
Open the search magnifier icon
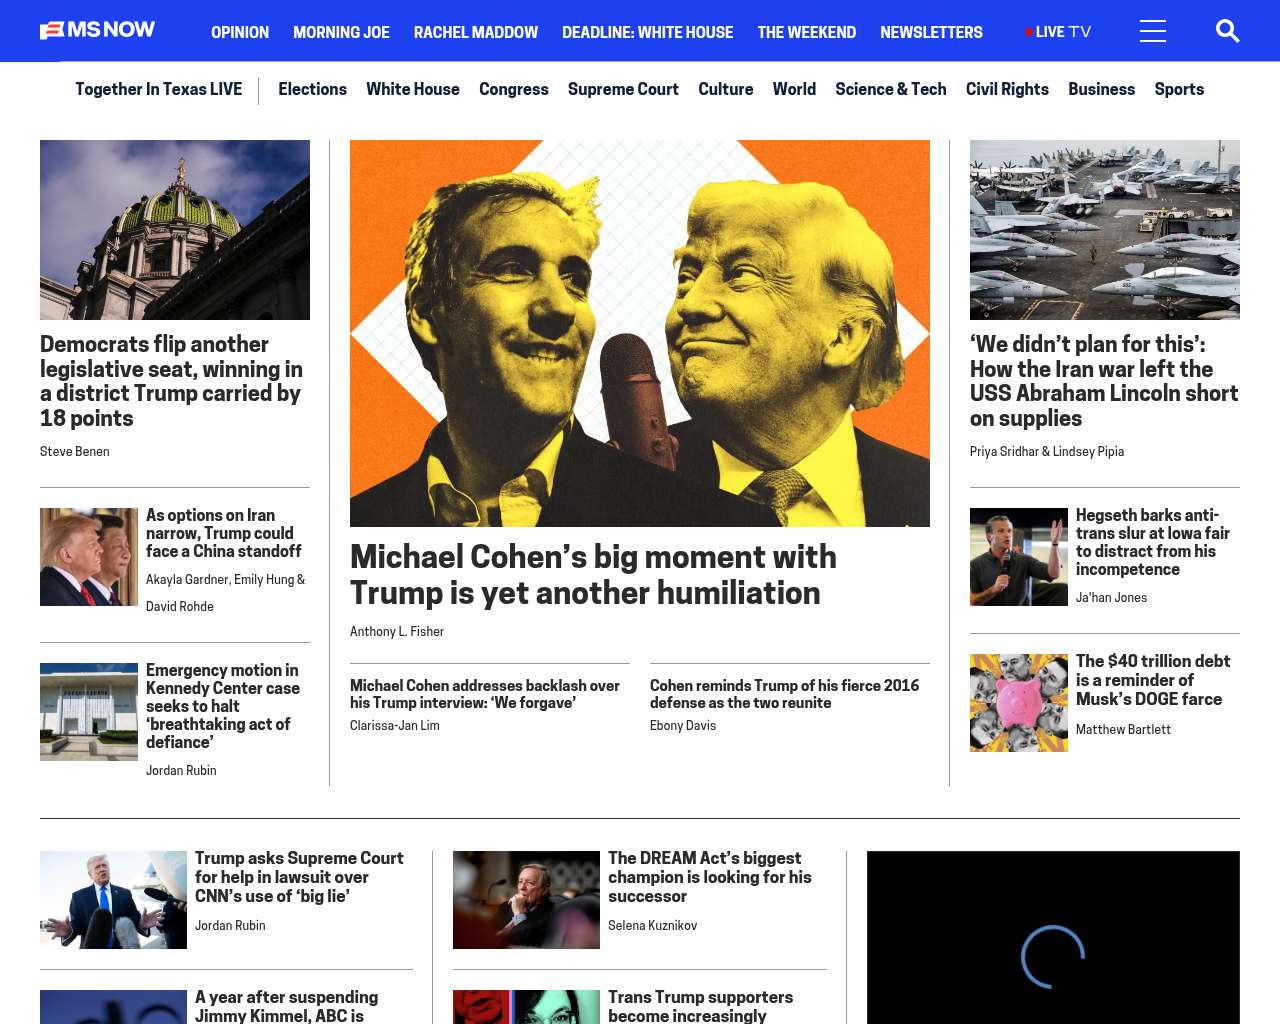tap(1227, 31)
